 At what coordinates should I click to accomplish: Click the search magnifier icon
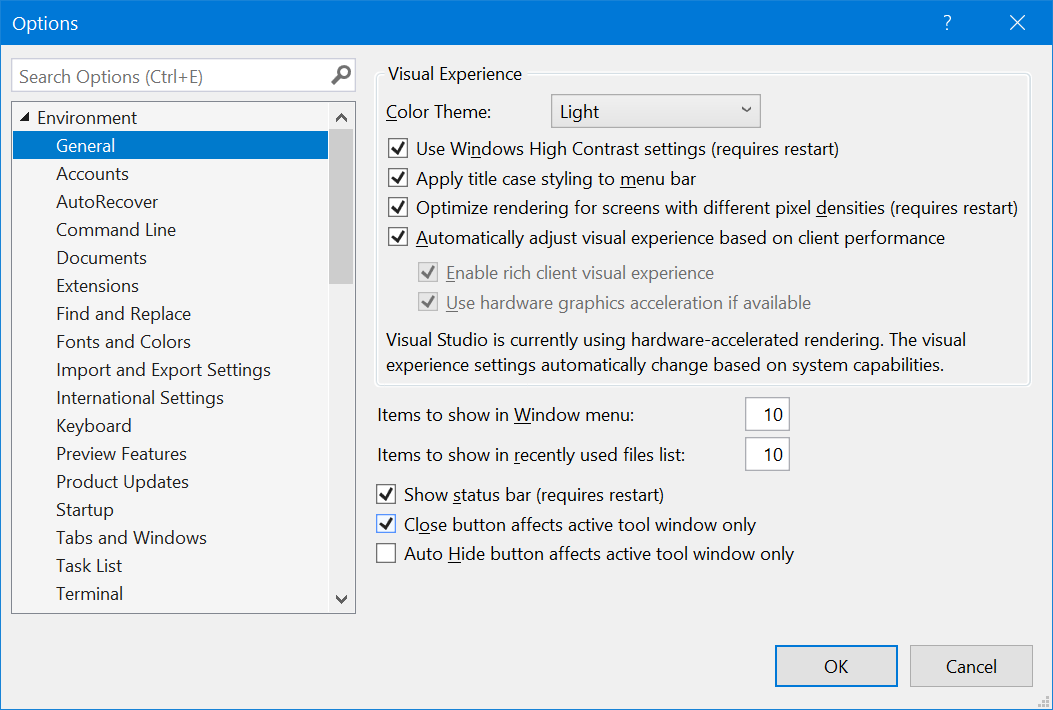point(341,75)
